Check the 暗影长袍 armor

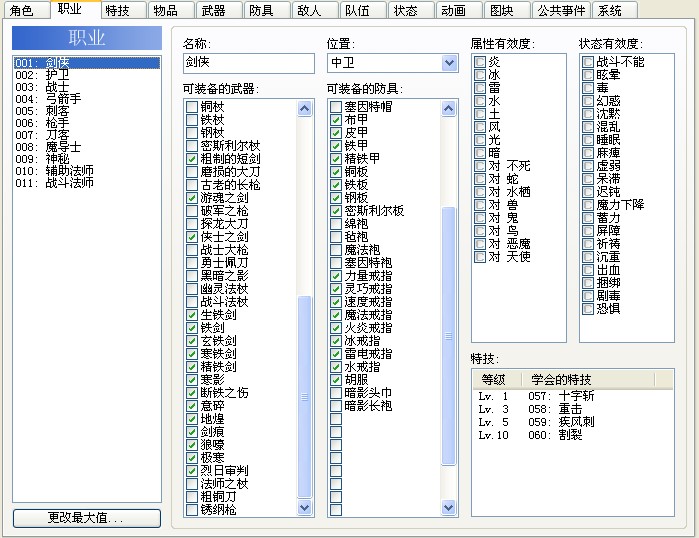coord(336,406)
